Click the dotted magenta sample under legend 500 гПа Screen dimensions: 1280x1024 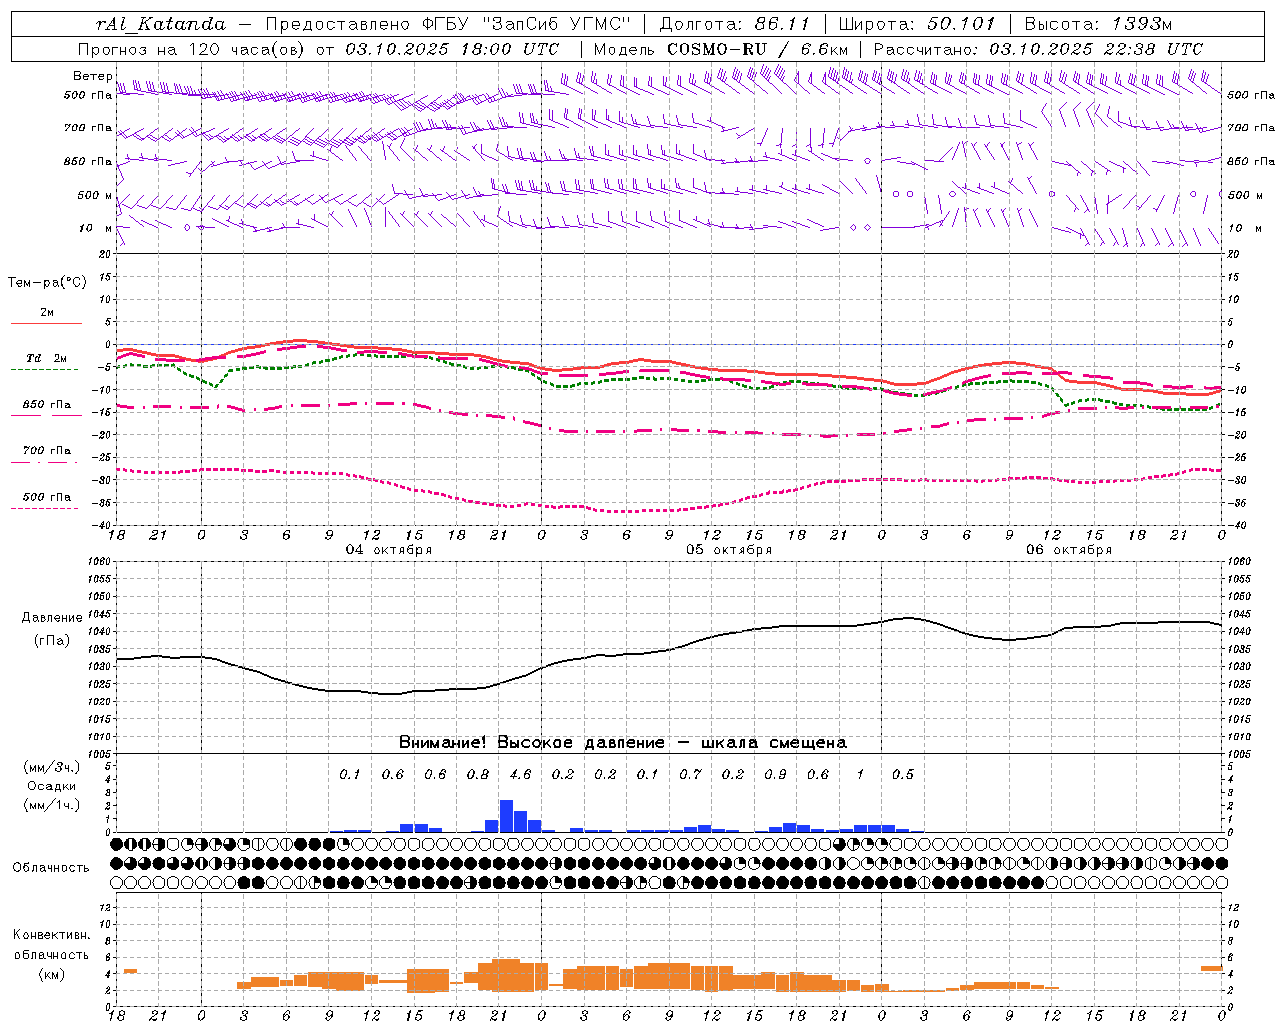click(x=45, y=508)
